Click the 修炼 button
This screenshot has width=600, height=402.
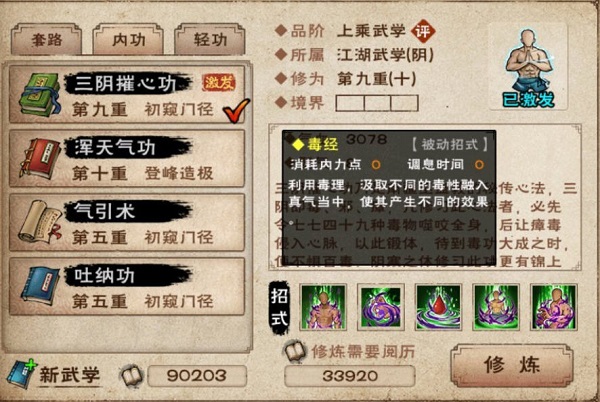512,365
